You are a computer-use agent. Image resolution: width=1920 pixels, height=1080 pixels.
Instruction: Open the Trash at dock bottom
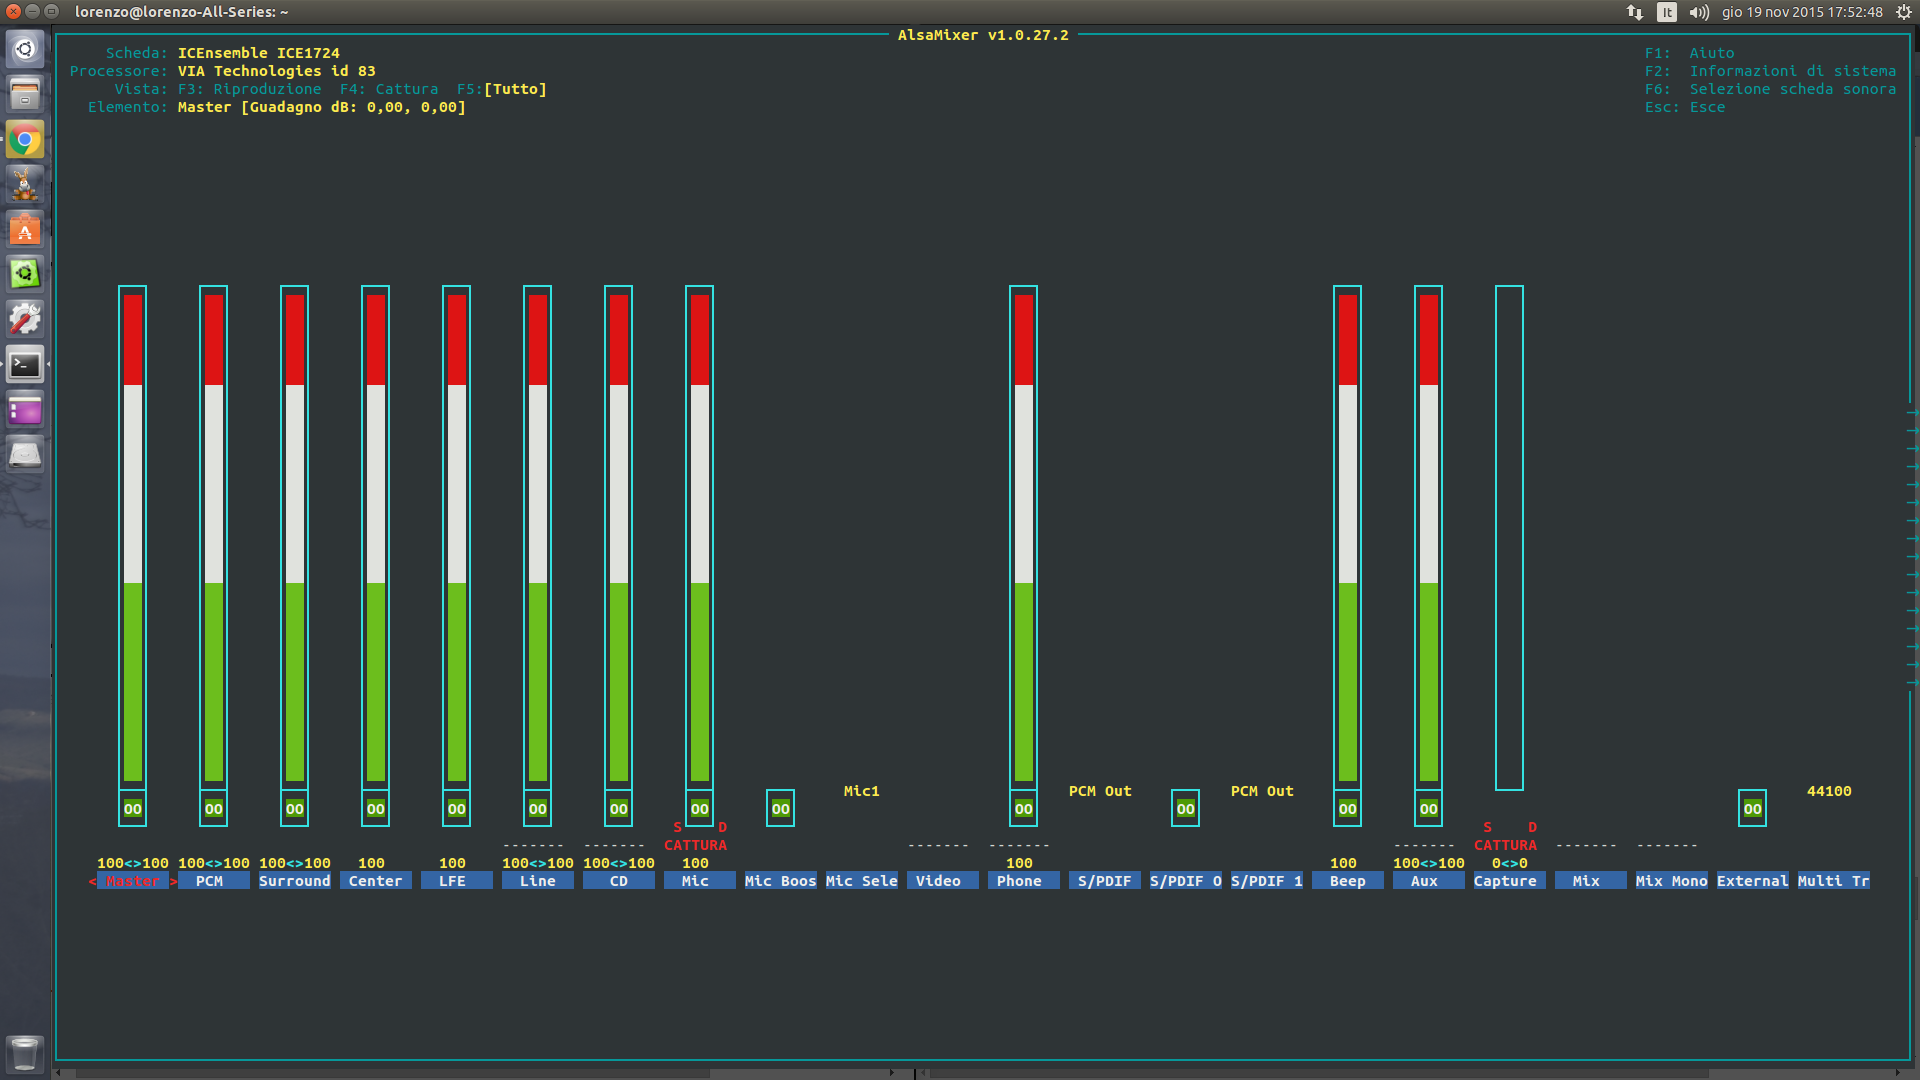coord(25,1053)
